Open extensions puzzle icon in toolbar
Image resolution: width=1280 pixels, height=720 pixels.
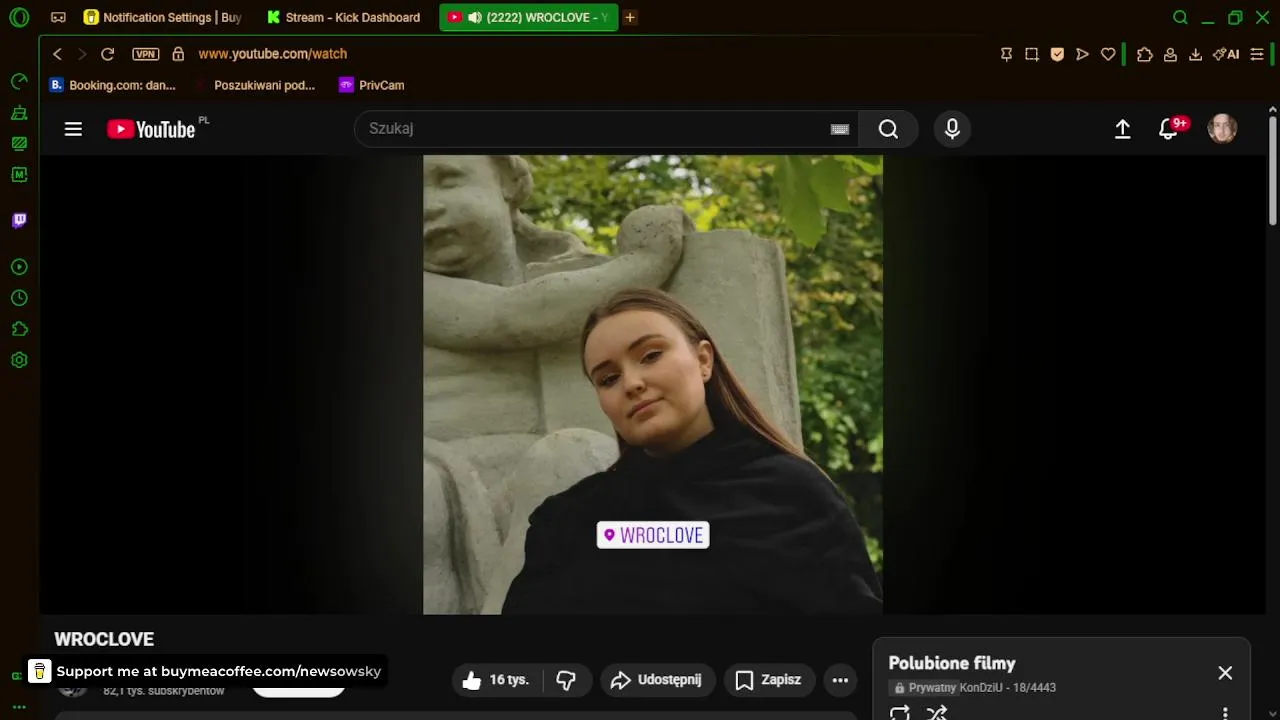1145,54
